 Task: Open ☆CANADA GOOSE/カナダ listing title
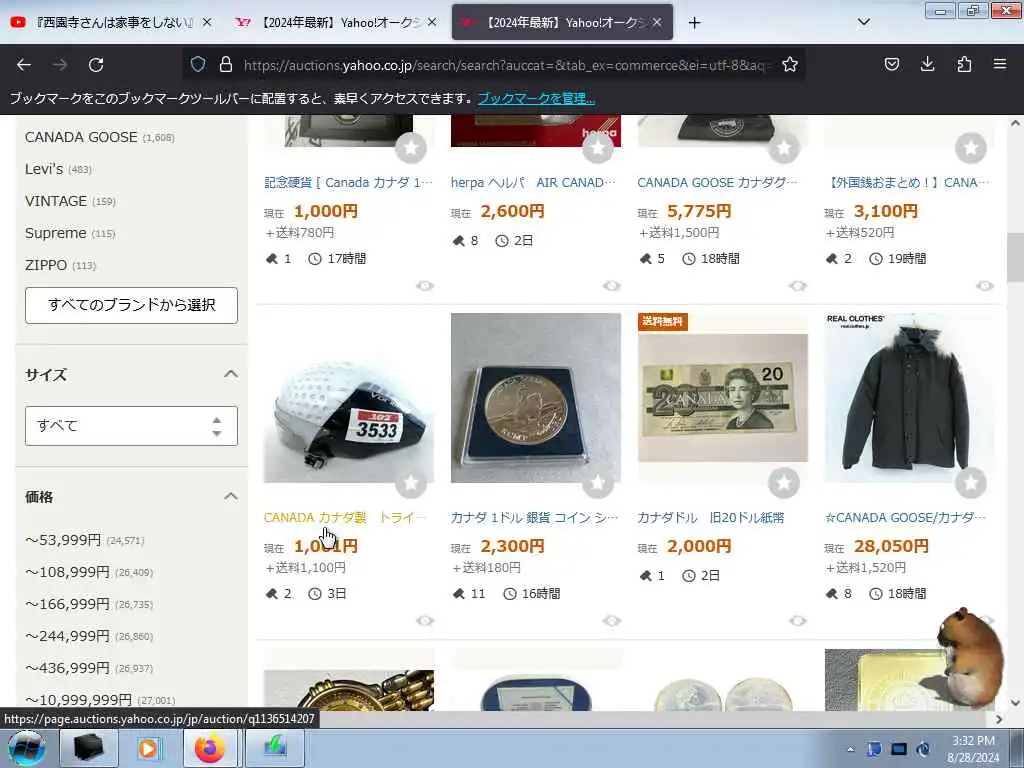click(x=905, y=518)
